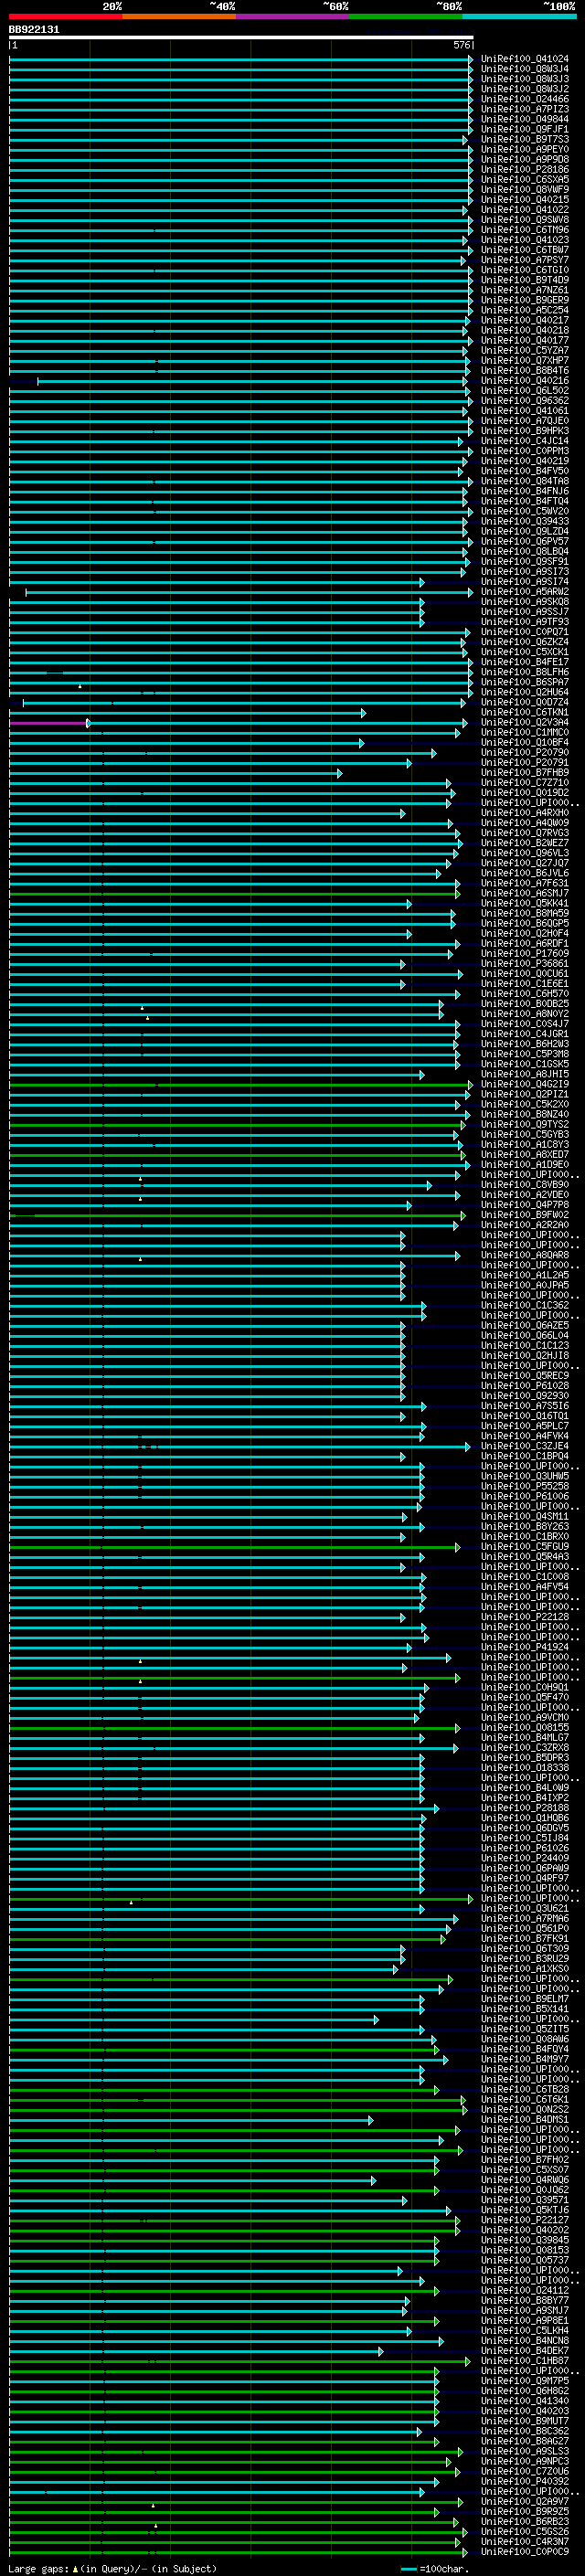Click the green ~80% identity legend bar

tap(406, 16)
